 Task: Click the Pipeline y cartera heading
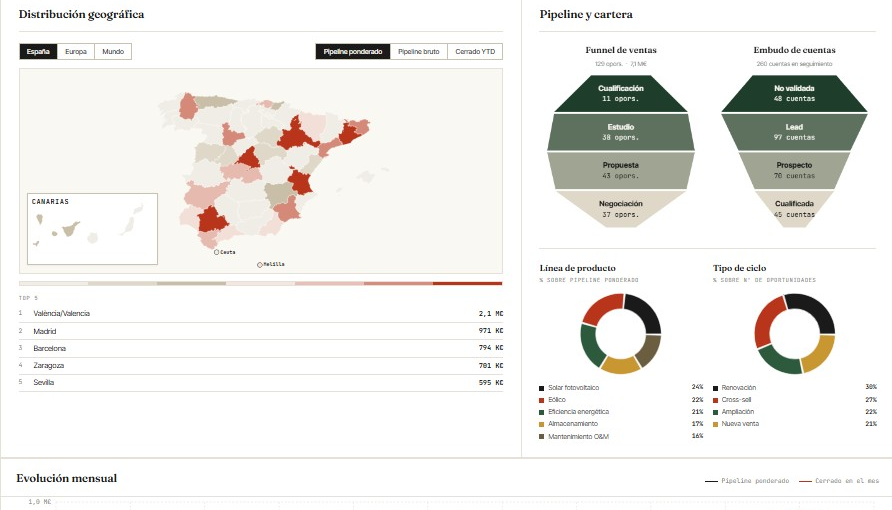tap(586, 15)
